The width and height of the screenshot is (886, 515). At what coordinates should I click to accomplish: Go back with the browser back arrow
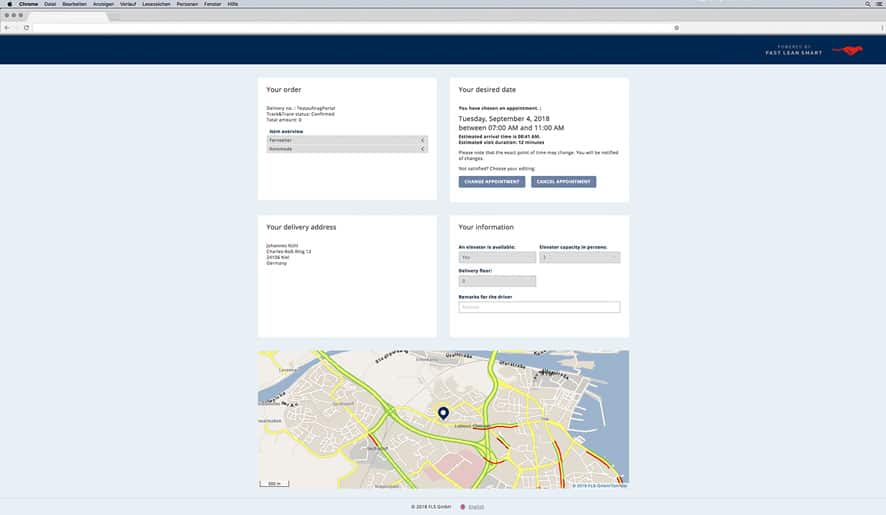(7, 28)
